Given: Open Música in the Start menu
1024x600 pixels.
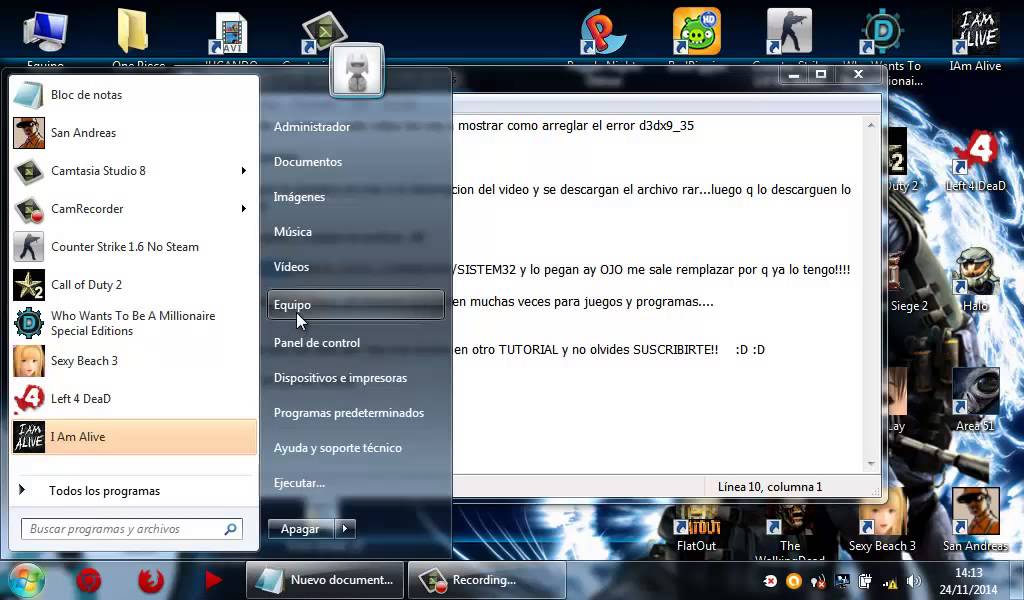Looking at the screenshot, I should coord(293,232).
